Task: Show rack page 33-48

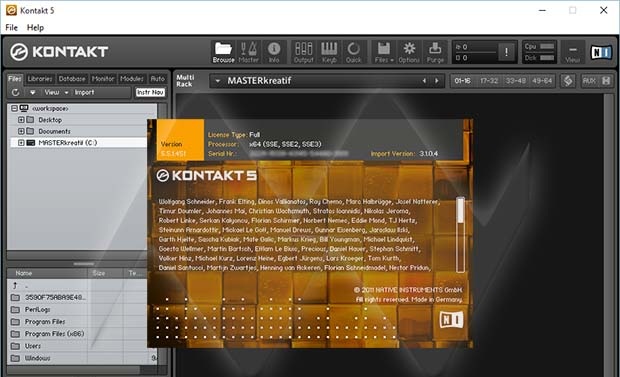Action: (516, 81)
